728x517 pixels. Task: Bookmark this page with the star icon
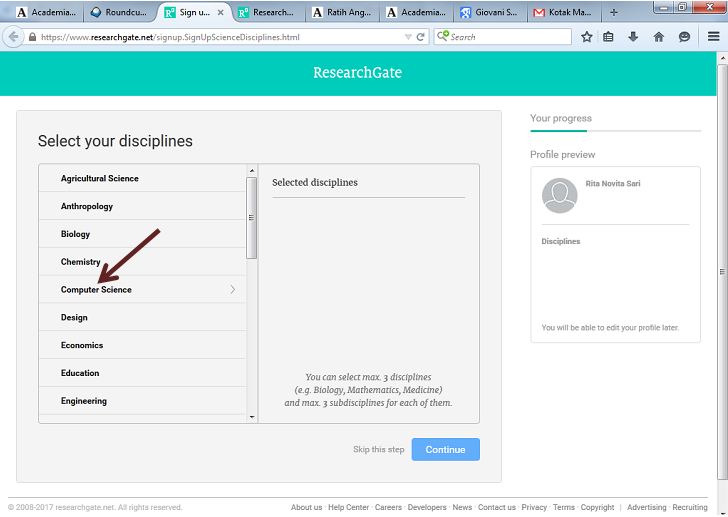point(586,37)
